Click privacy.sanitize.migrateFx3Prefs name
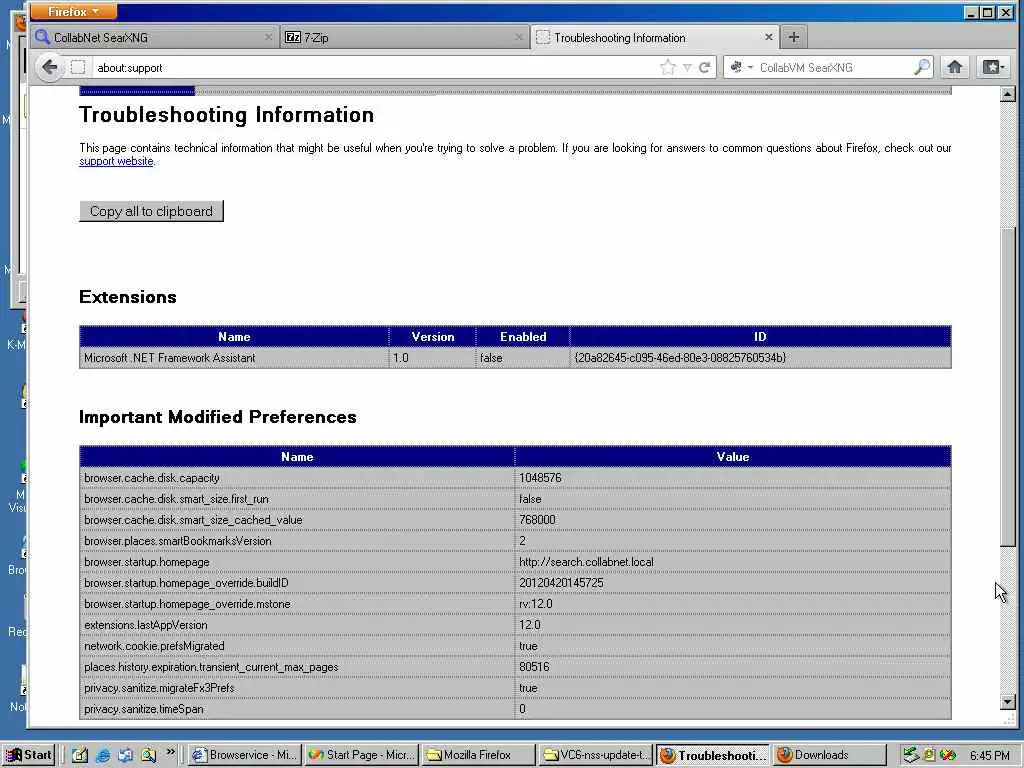The image size is (1024, 768). click(159, 688)
